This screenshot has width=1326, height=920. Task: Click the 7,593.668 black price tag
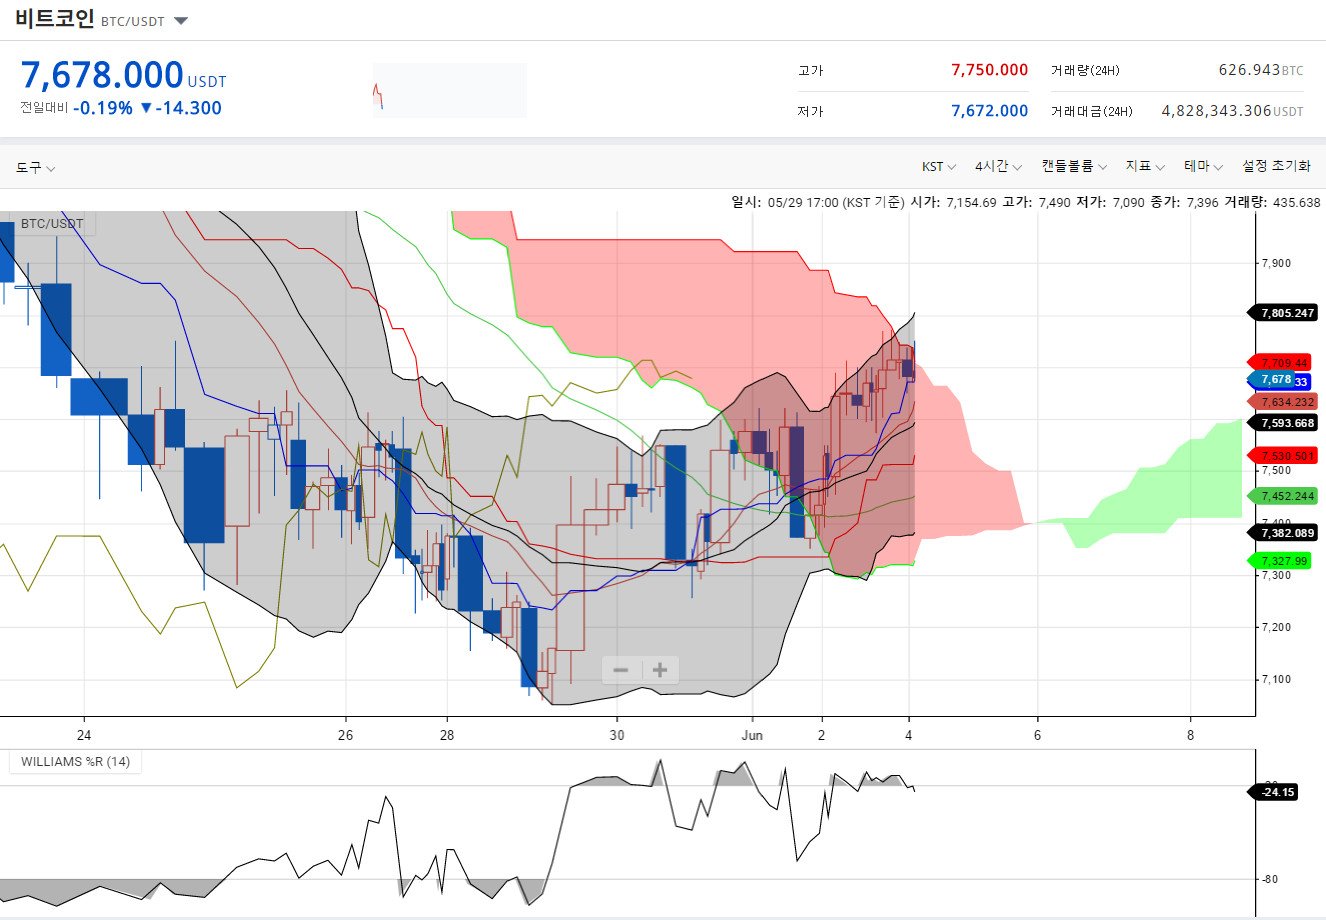(1284, 423)
